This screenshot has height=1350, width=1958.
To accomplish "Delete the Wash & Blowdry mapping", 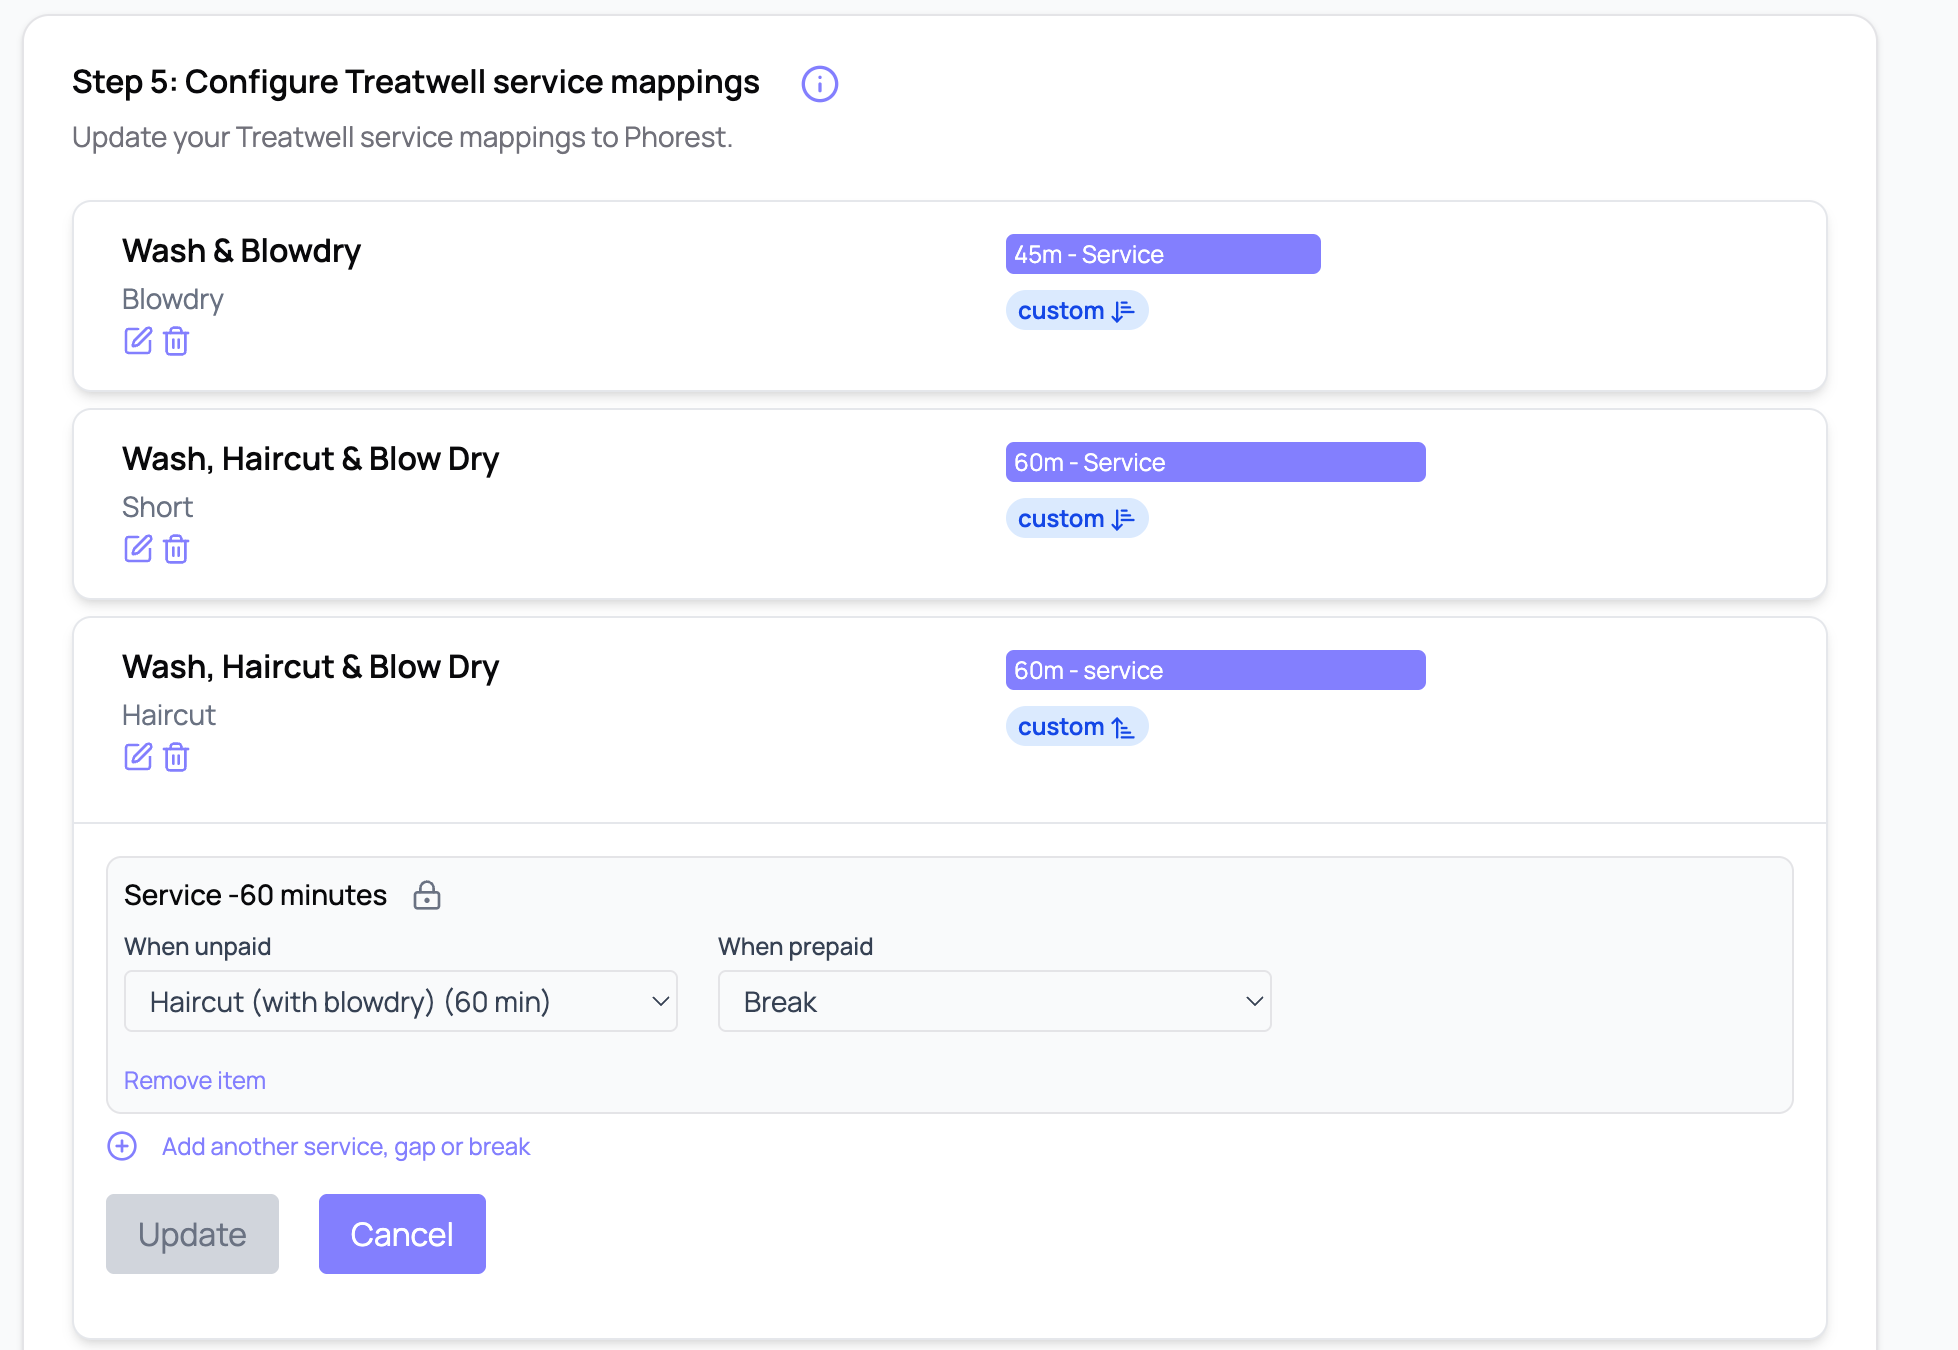I will pyautogui.click(x=176, y=341).
